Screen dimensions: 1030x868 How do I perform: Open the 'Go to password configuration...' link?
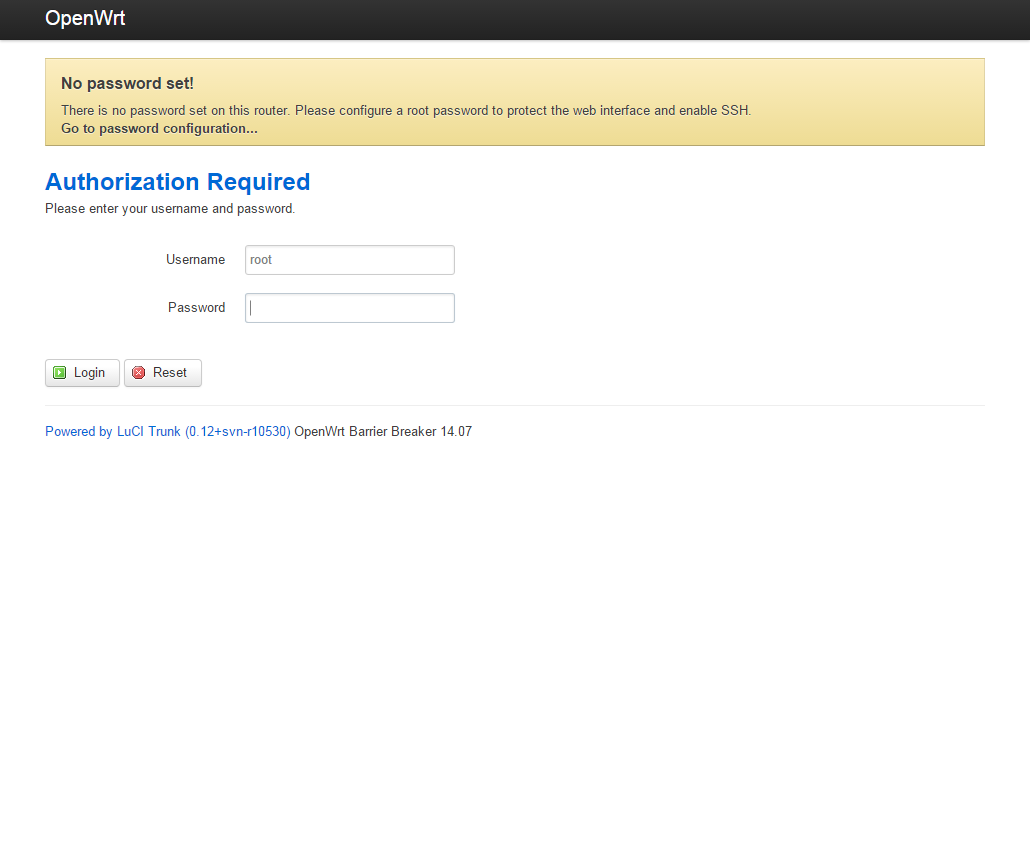click(x=159, y=129)
